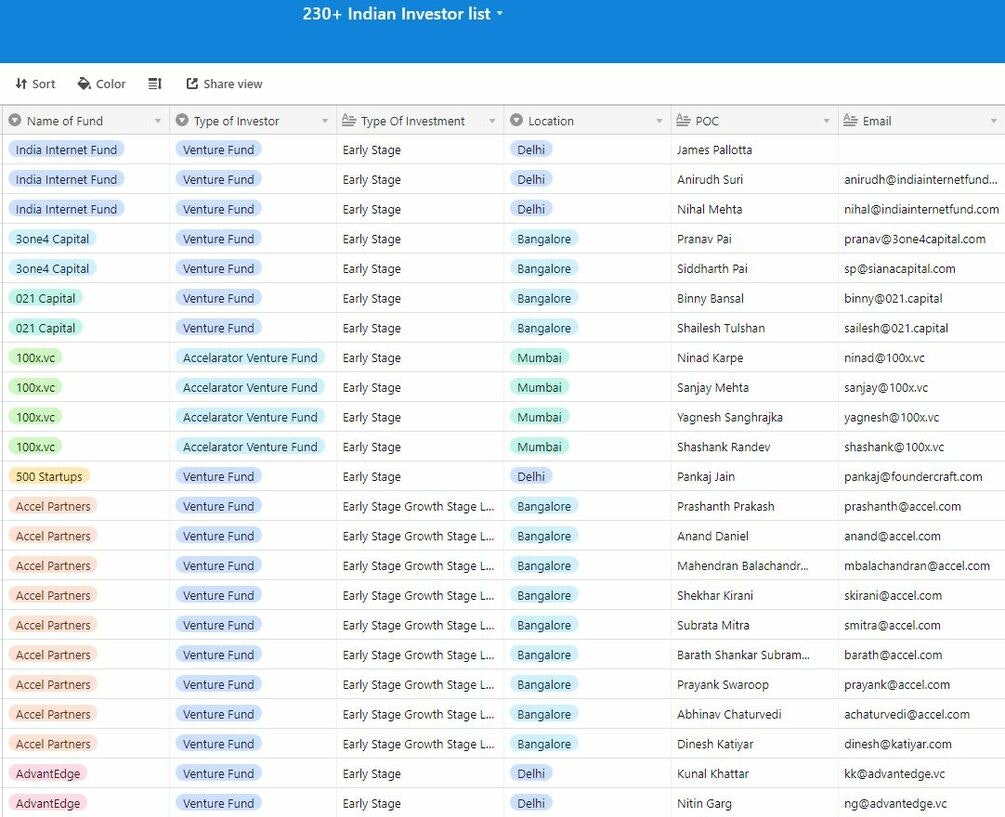Select Kunal Khattar cell
The image size is (1005, 817).
pyautogui.click(x=754, y=774)
